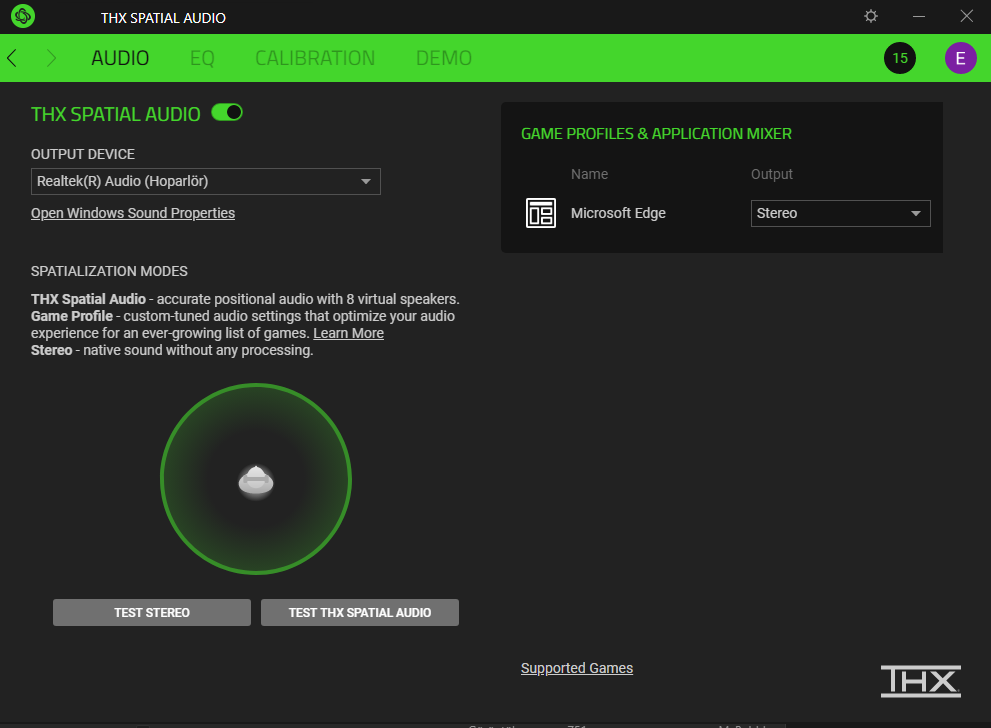This screenshot has width=991, height=728.
Task: Open the DEMO tab
Action: 444,58
